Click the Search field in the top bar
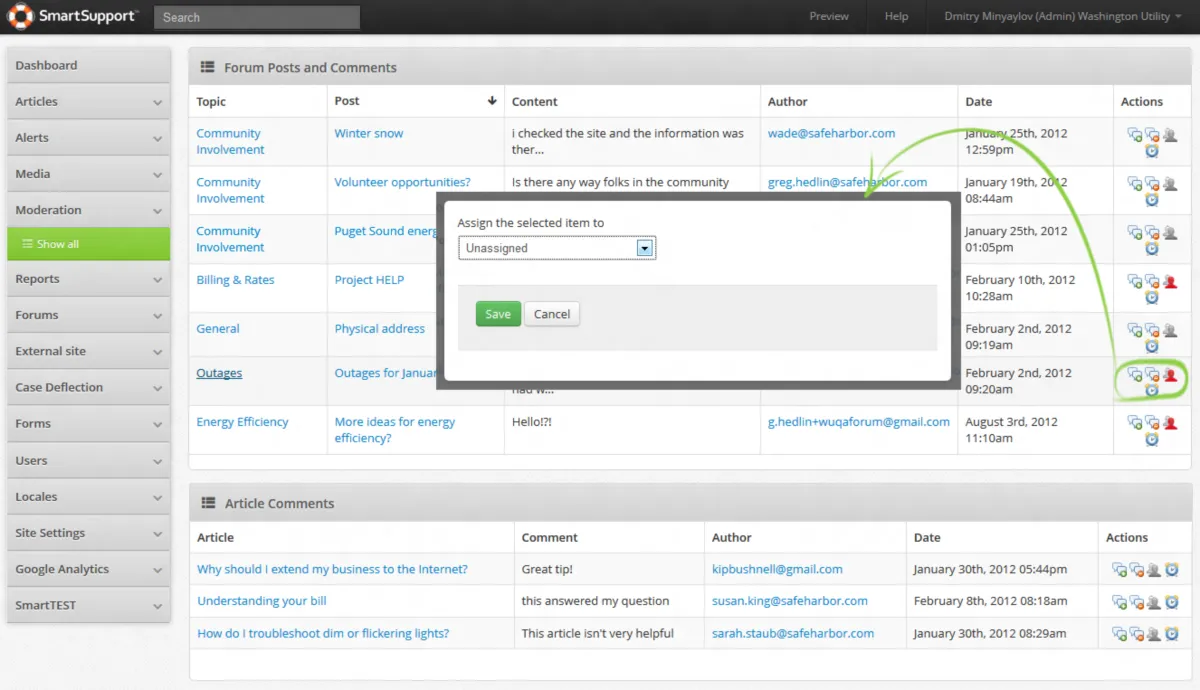This screenshot has height=690, width=1200. [257, 17]
